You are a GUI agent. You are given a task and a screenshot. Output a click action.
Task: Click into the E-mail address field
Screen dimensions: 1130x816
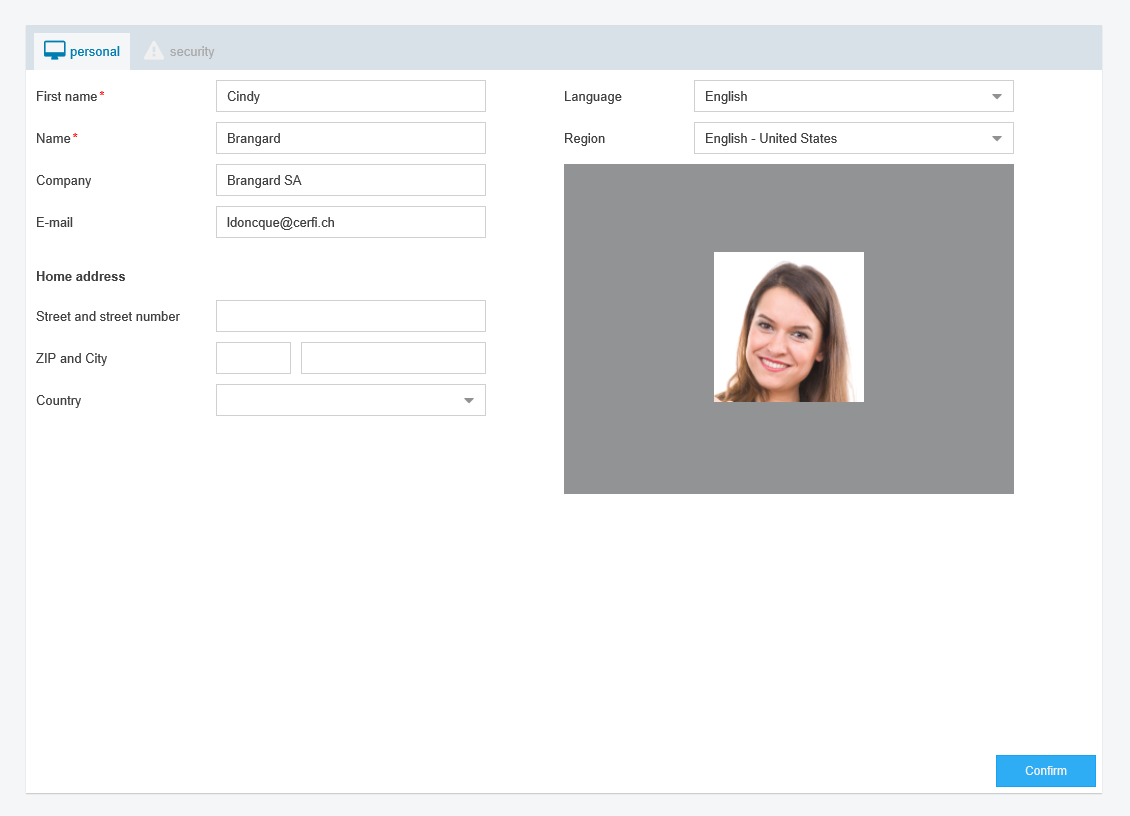[350, 223]
